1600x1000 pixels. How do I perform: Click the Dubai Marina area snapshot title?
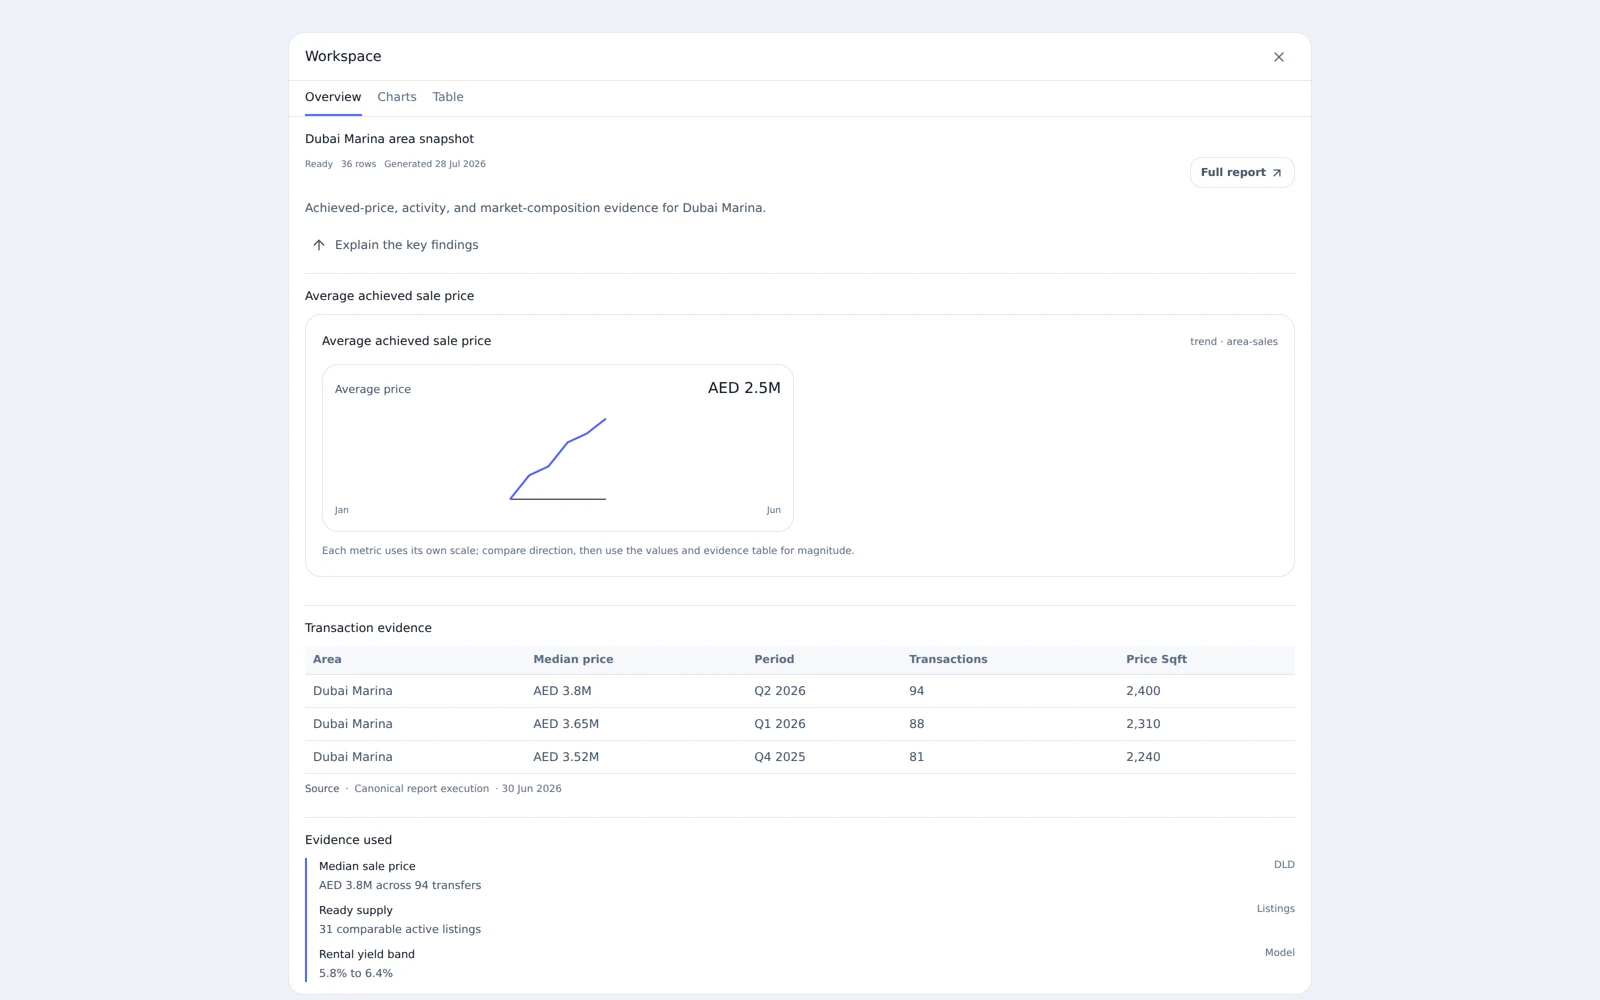pos(389,139)
